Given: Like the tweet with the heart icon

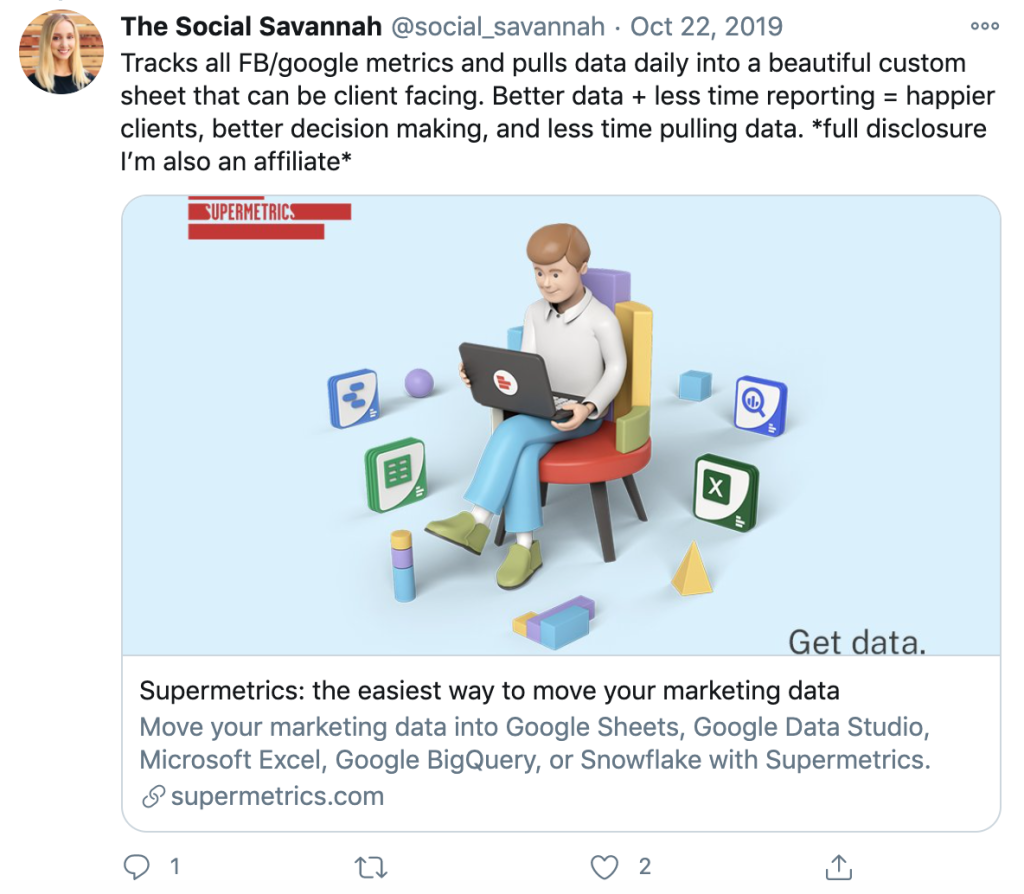Looking at the screenshot, I should [x=604, y=867].
